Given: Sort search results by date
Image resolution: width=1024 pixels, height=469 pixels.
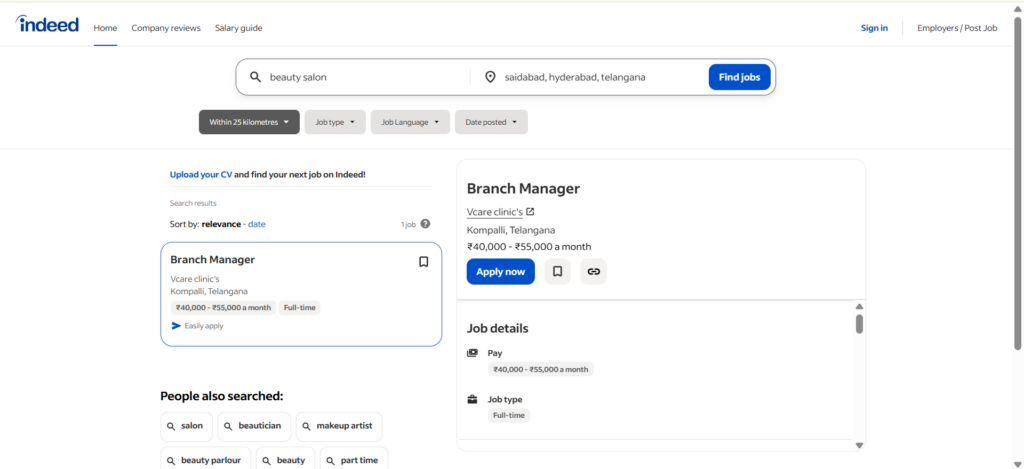Looking at the screenshot, I should pos(257,224).
